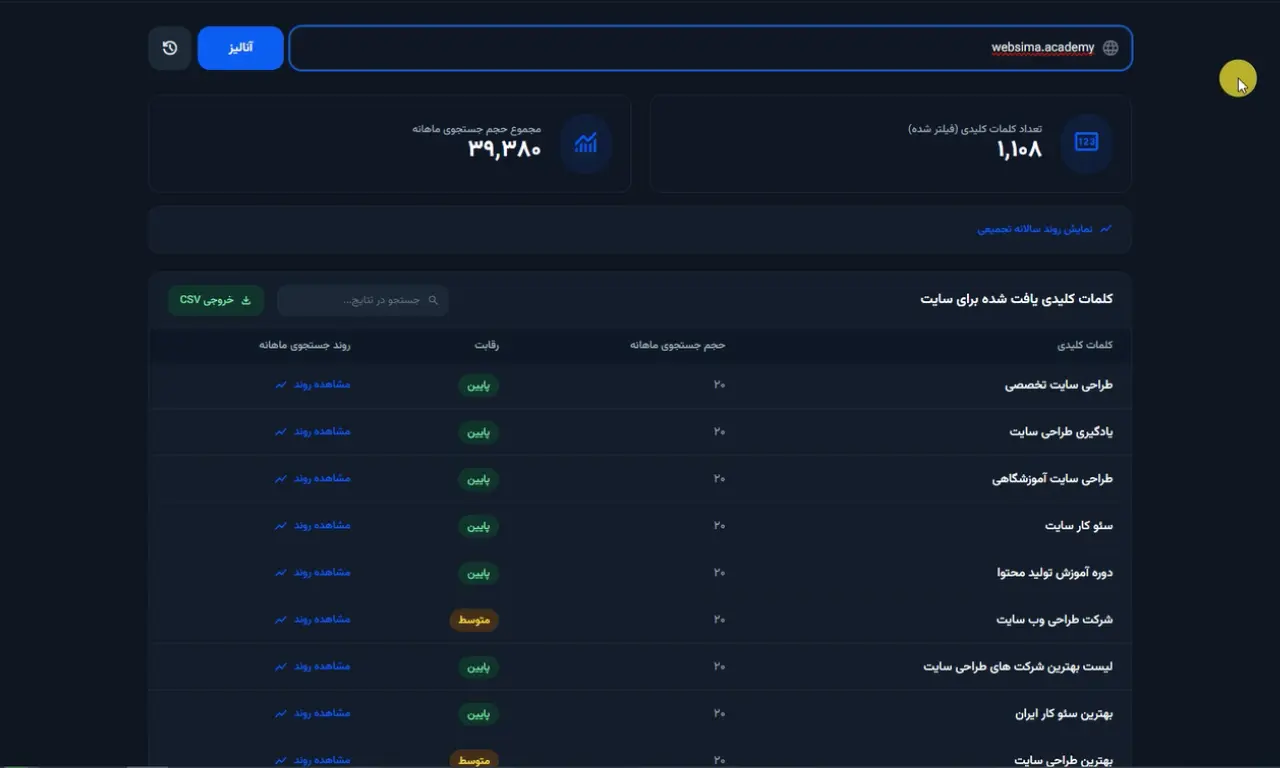1280x768 pixels.
Task: Focus the websima.academy domain input field
Action: [700, 48]
